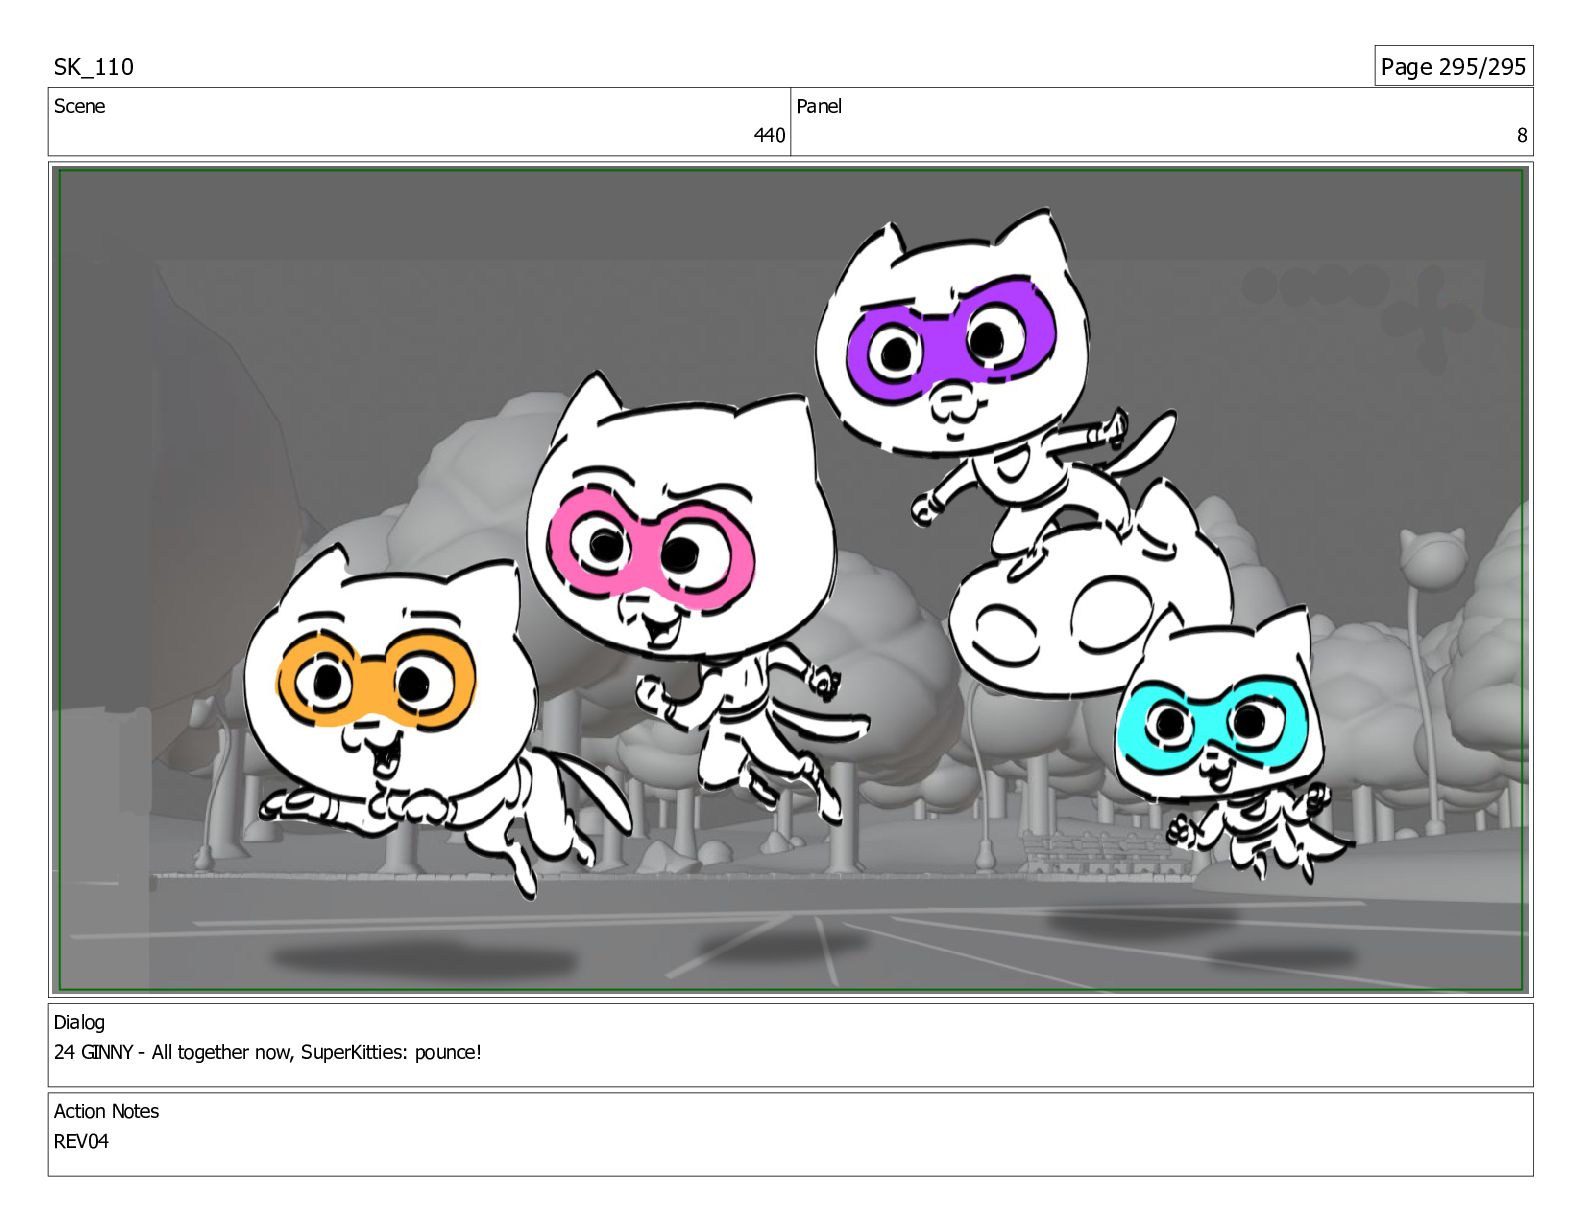Click the SK_110 document title
This screenshot has width=1584, height=1224.
[x=93, y=67]
